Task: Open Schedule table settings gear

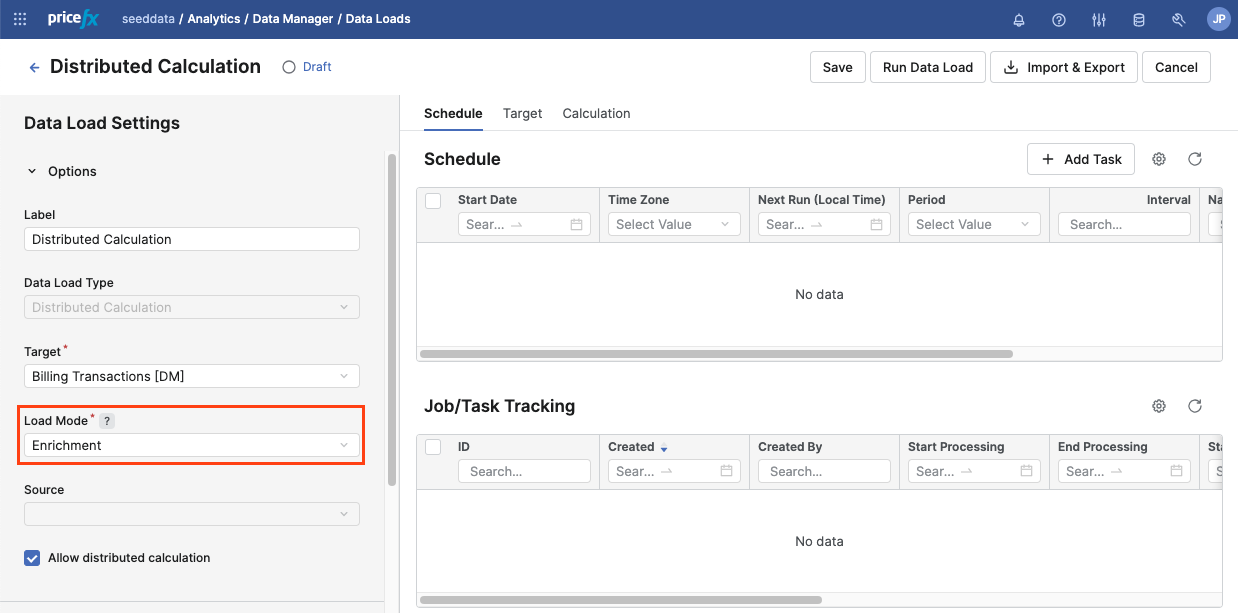Action: point(1159,159)
